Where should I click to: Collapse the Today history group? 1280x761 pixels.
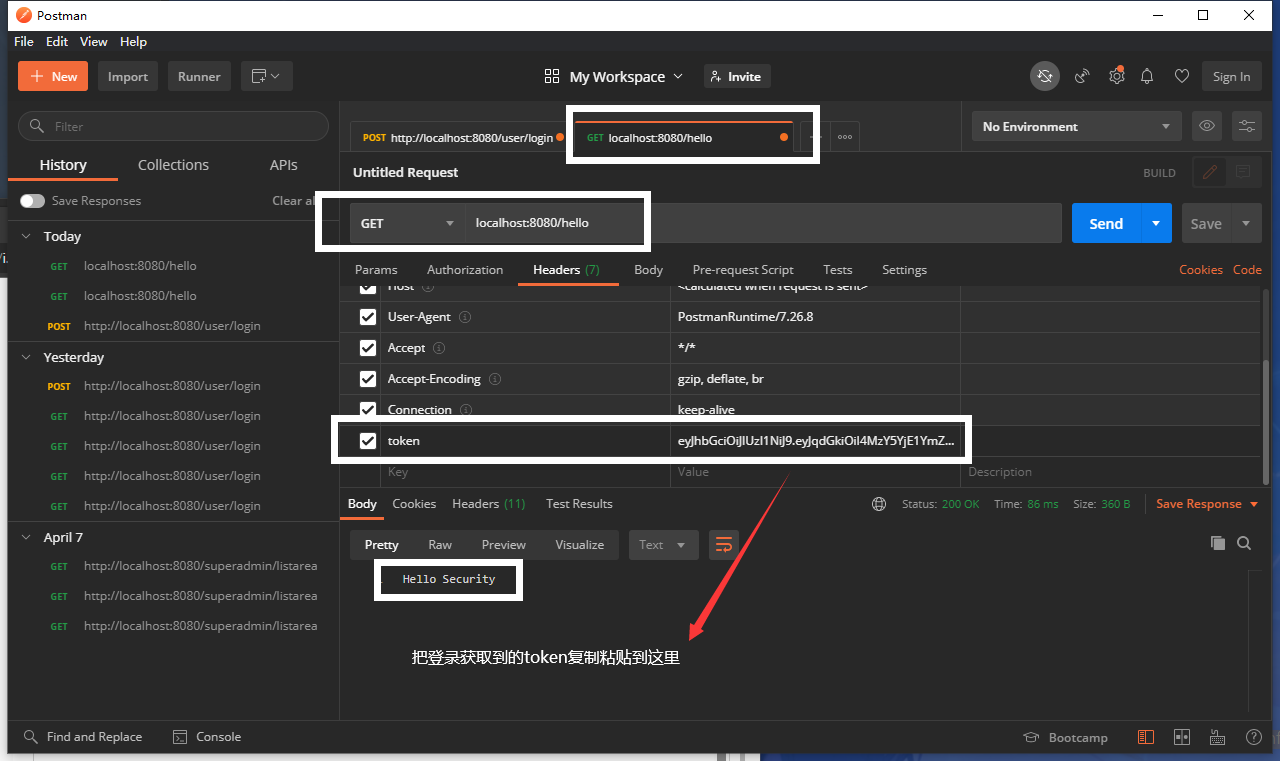[x=26, y=236]
